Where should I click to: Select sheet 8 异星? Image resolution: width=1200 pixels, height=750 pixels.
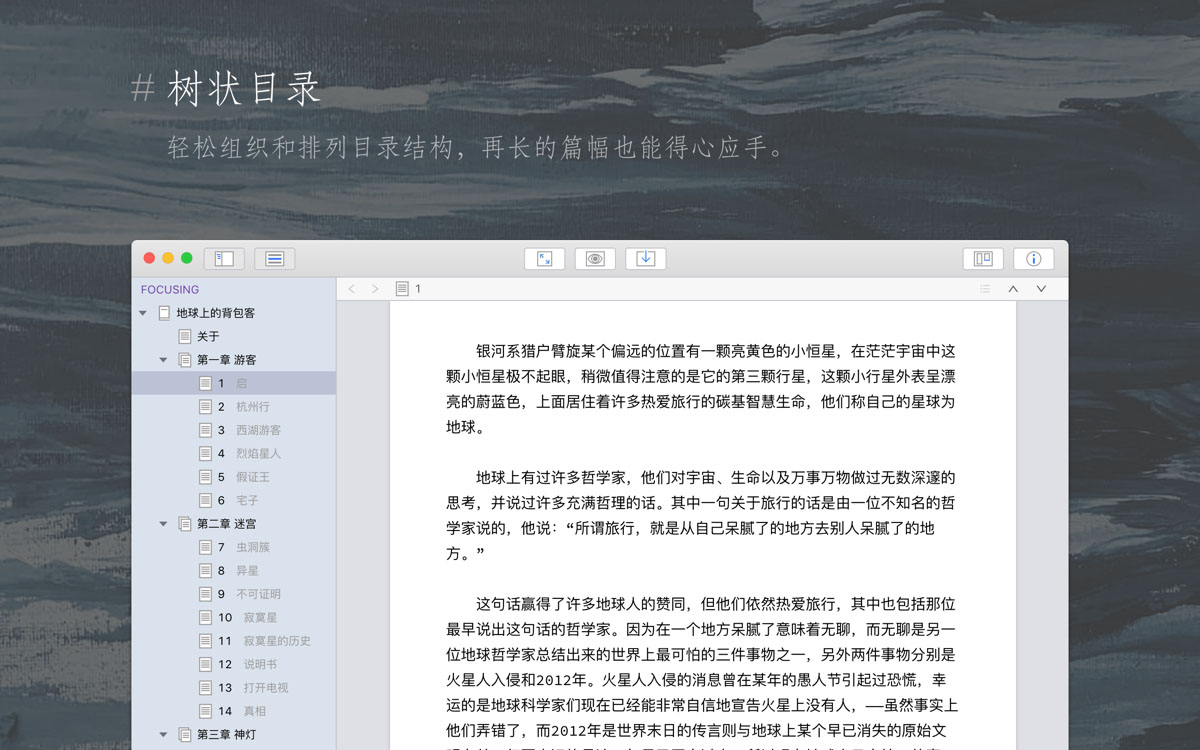[x=234, y=571]
